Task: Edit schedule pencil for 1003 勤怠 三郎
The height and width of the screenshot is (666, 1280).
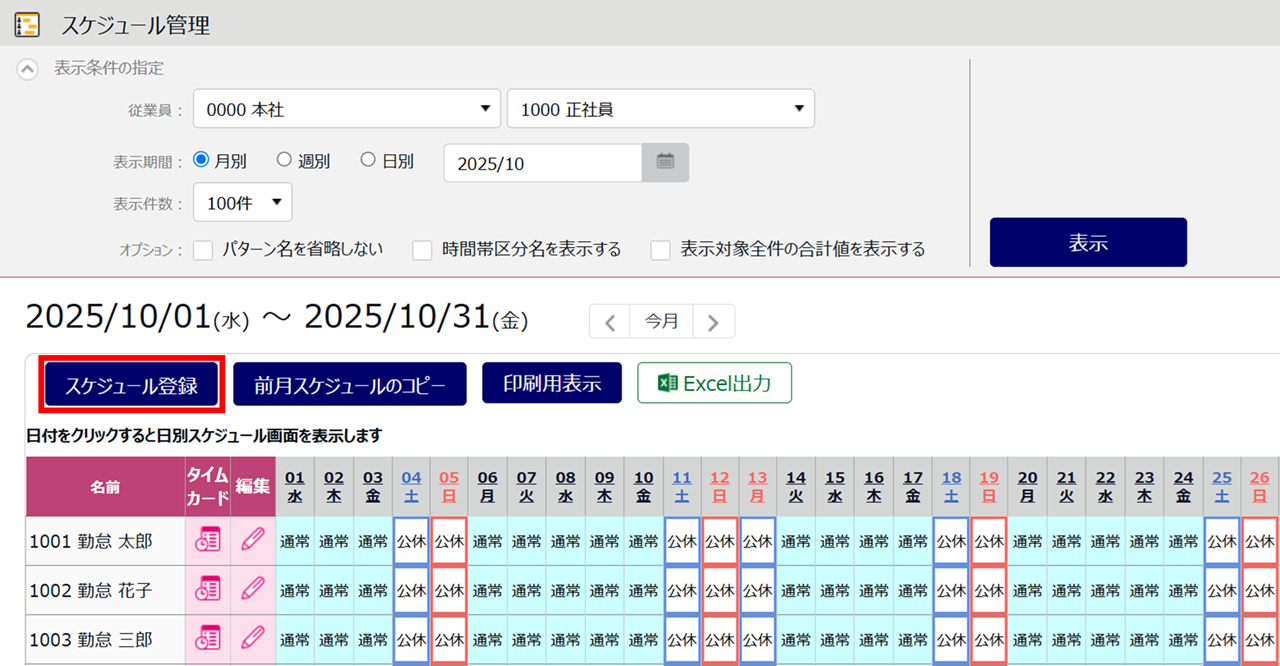Action: click(x=253, y=639)
